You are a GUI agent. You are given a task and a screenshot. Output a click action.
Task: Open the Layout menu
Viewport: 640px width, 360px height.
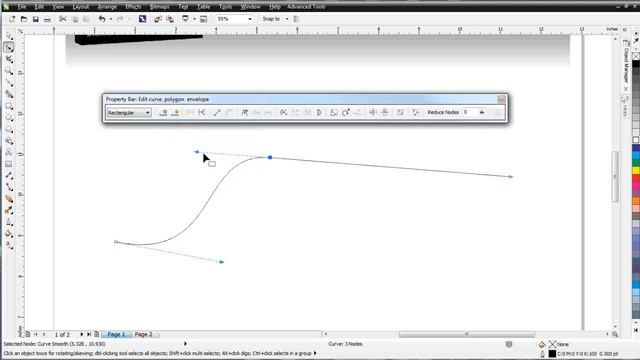80,7
